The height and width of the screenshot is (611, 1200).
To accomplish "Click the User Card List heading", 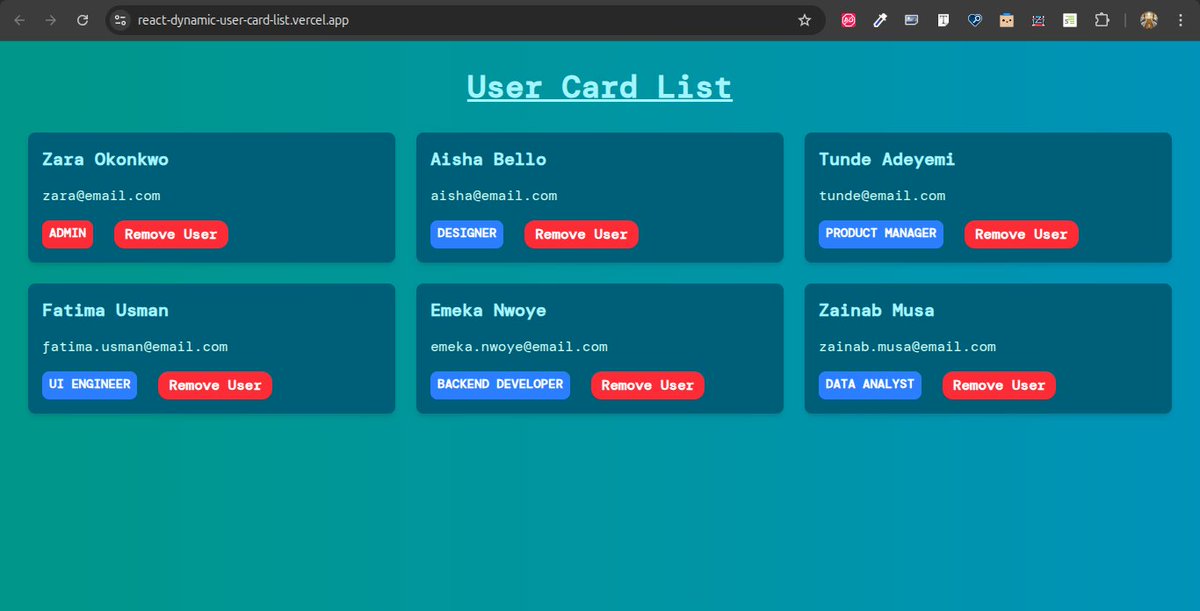I will tap(600, 87).
